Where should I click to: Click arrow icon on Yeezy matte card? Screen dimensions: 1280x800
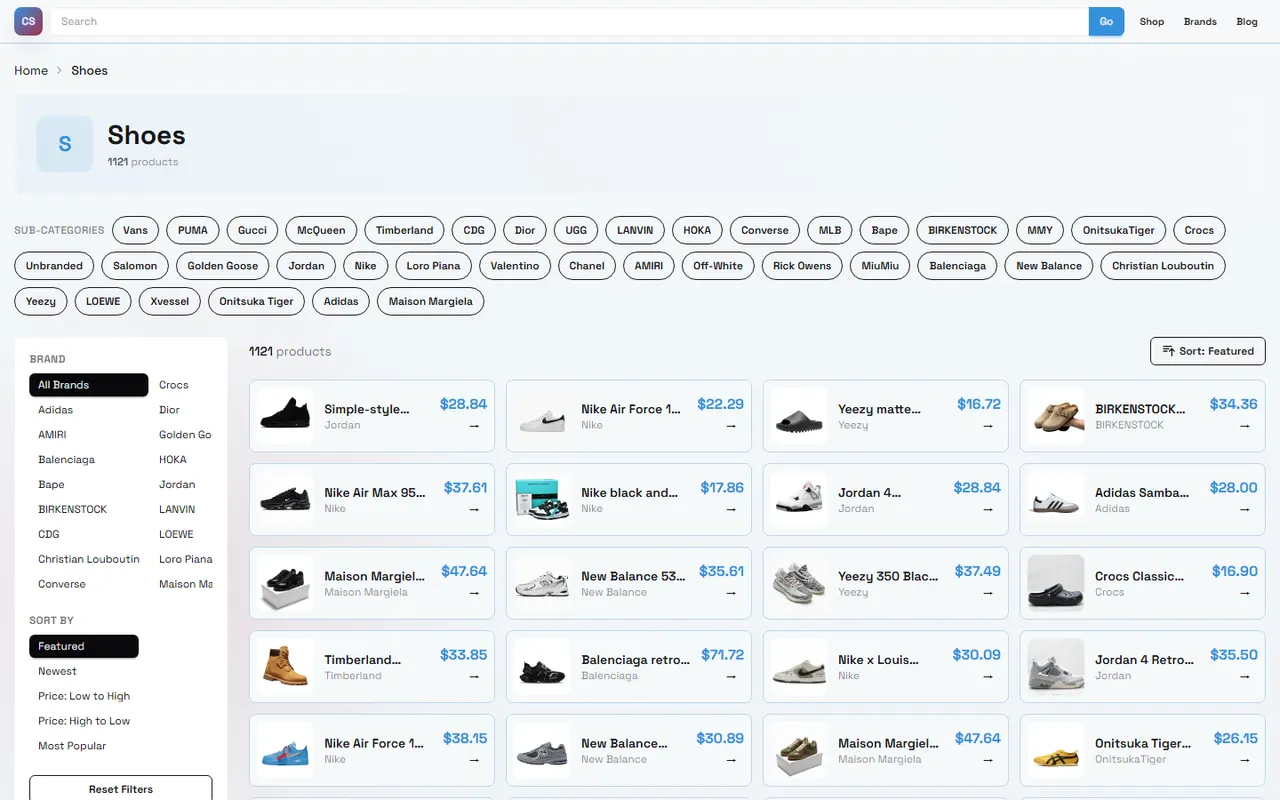tap(988, 426)
